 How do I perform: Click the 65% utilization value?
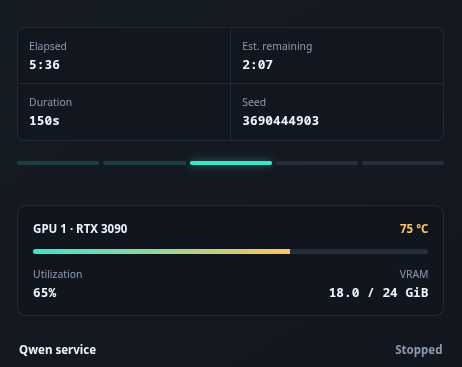click(x=45, y=293)
